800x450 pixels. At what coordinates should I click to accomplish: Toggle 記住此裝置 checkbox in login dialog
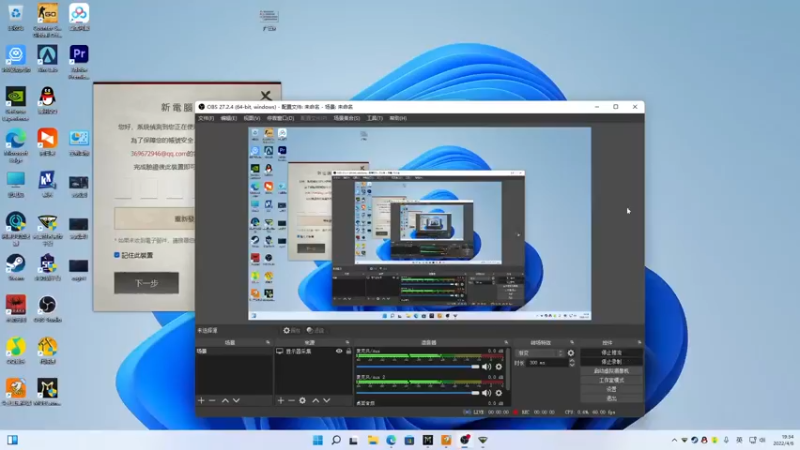point(117,255)
